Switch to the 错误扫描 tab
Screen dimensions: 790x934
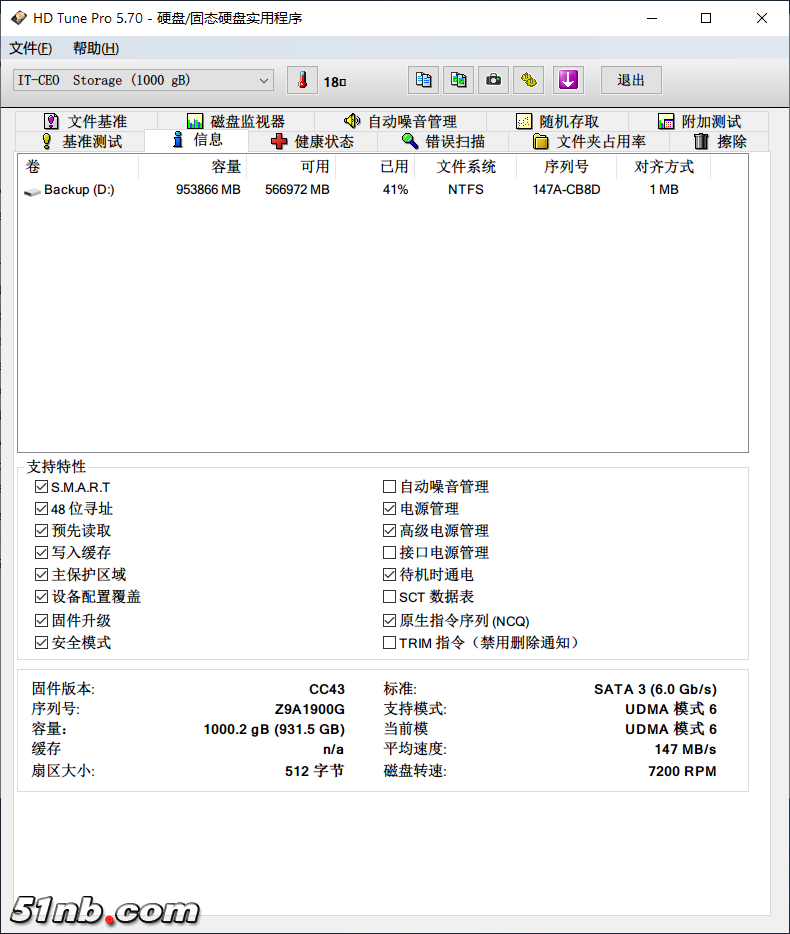[443, 142]
